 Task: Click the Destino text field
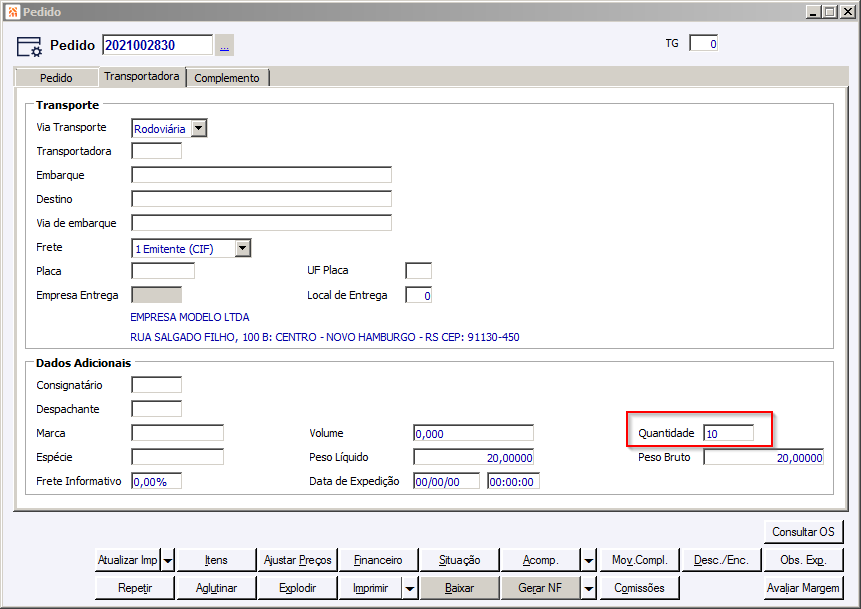click(261, 199)
